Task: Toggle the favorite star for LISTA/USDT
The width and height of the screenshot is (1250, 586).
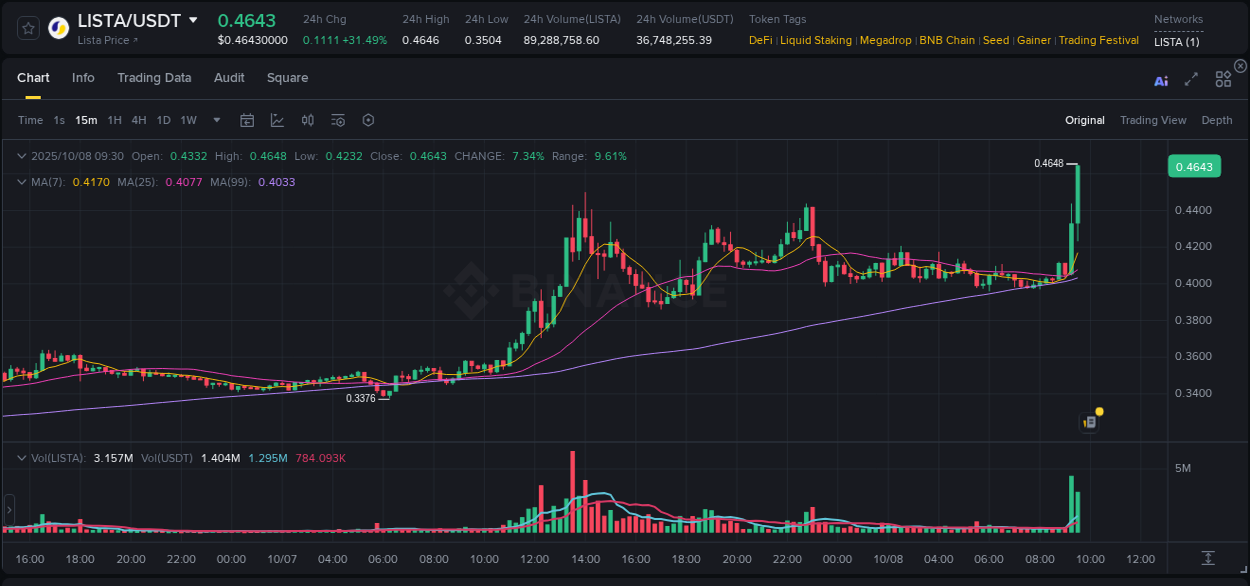Action: [x=28, y=28]
